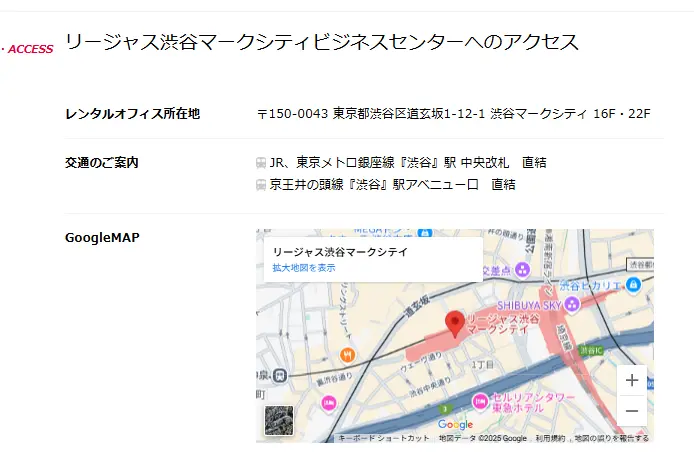Click the train station icon at map left edge

280,376
